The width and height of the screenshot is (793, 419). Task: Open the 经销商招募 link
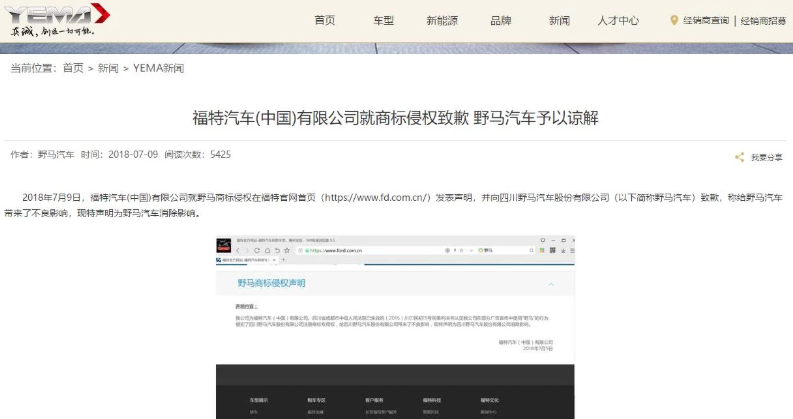tap(763, 21)
